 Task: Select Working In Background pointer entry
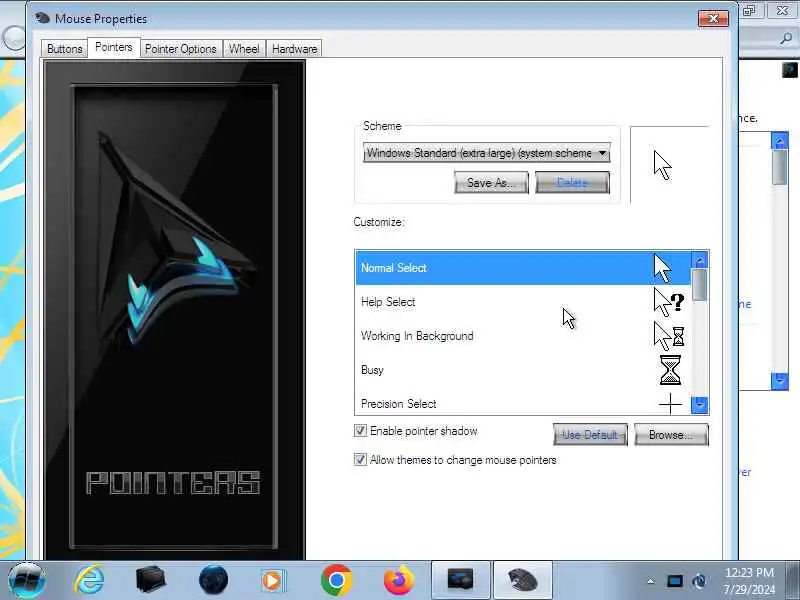(523, 336)
